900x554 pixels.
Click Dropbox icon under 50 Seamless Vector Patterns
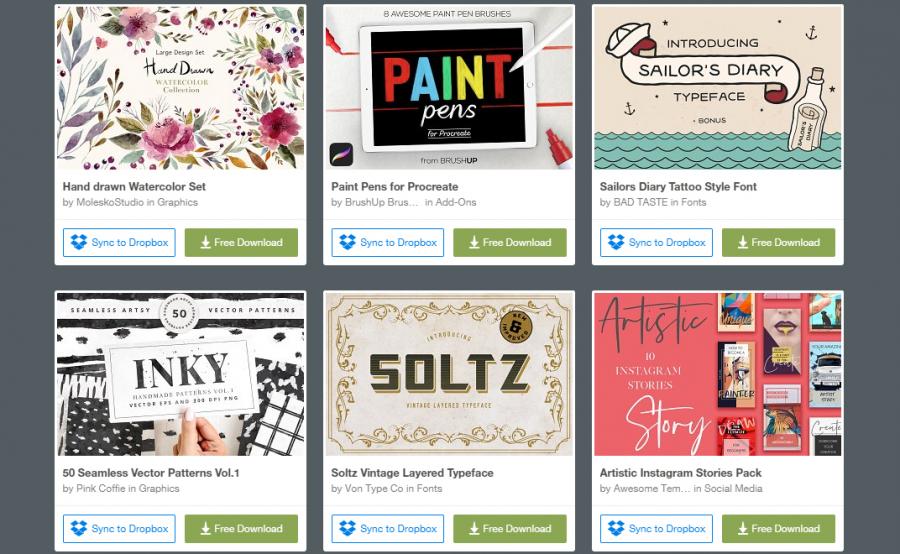(x=79, y=528)
